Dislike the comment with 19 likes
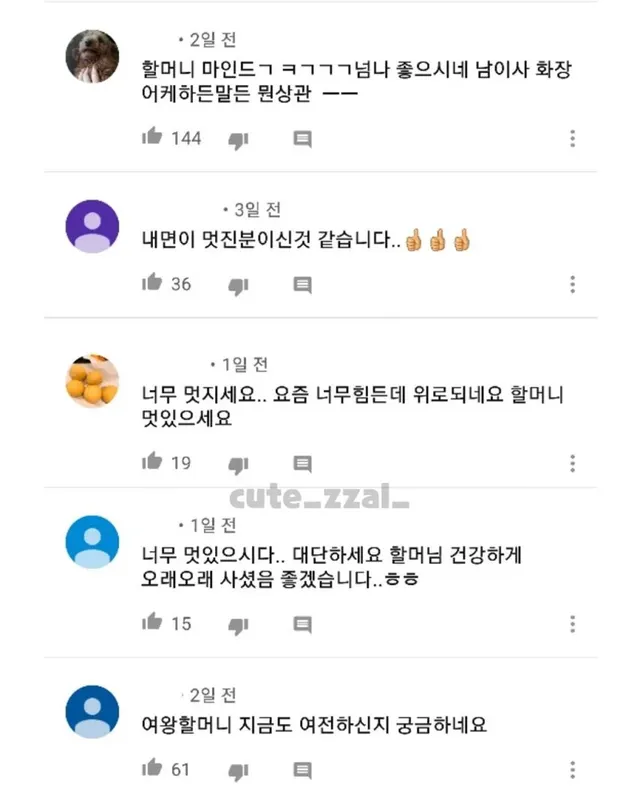The width and height of the screenshot is (640, 800). click(238, 465)
